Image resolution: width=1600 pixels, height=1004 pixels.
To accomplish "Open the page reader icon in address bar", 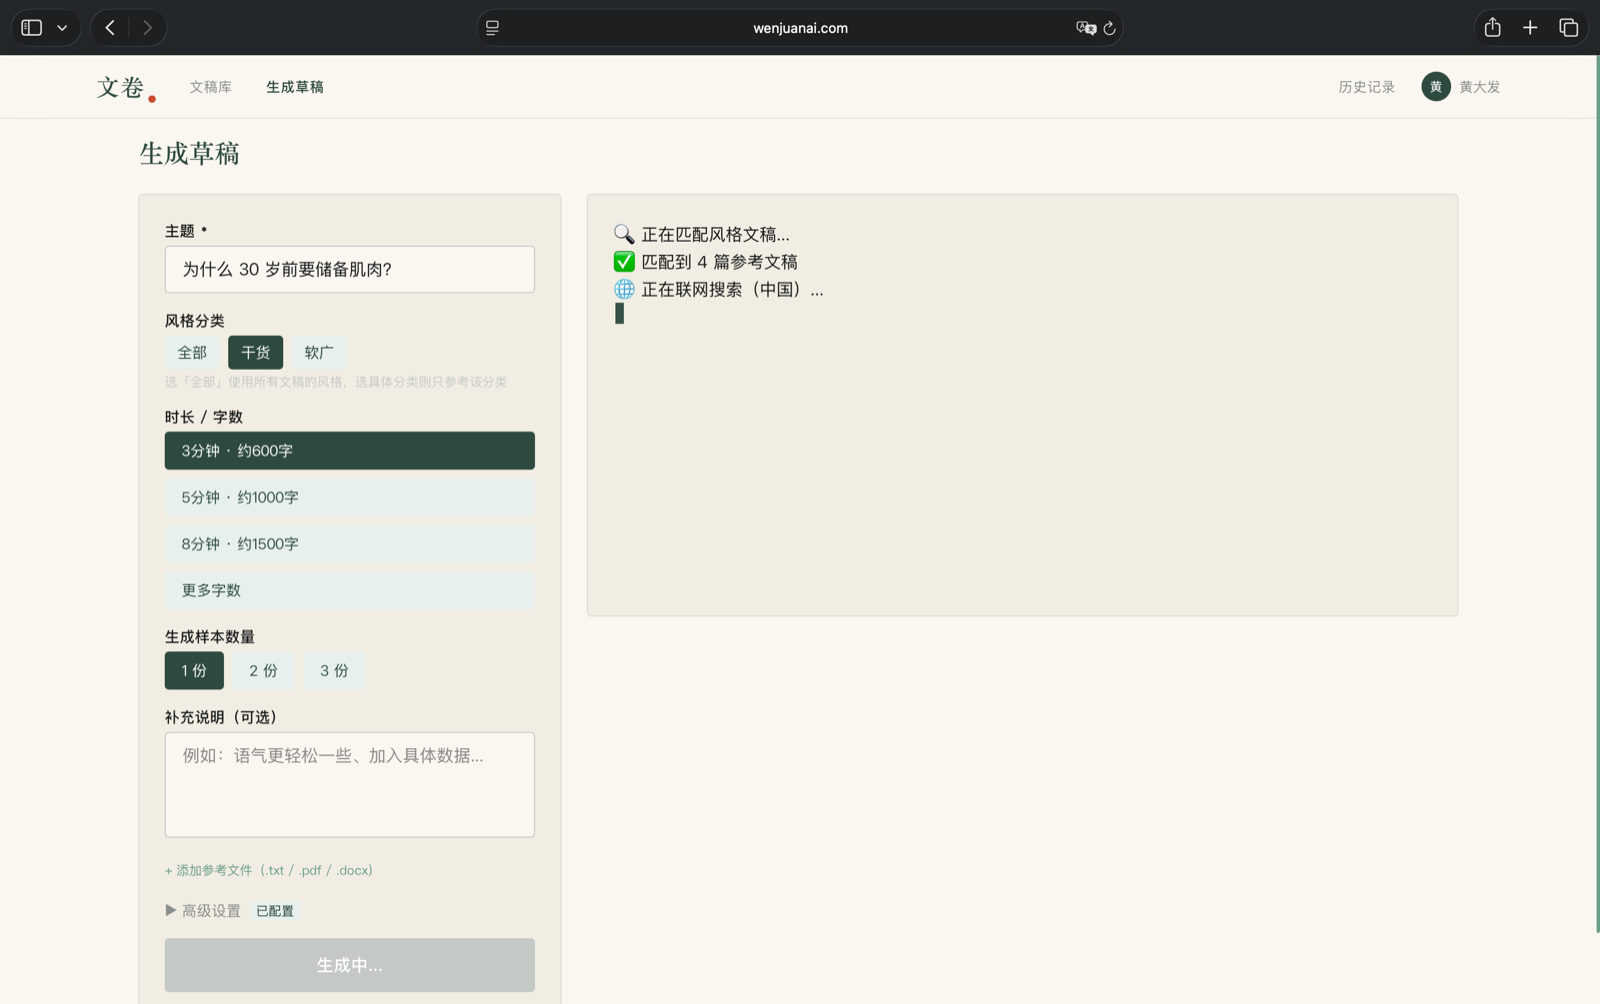I will [x=492, y=28].
